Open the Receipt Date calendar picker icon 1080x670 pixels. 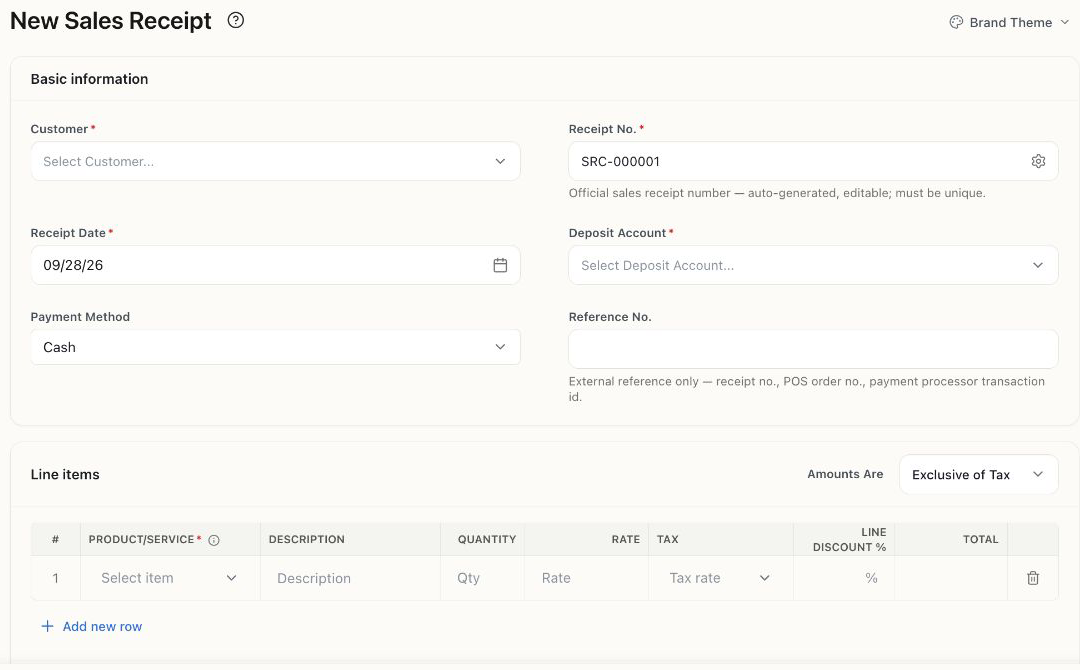500,265
